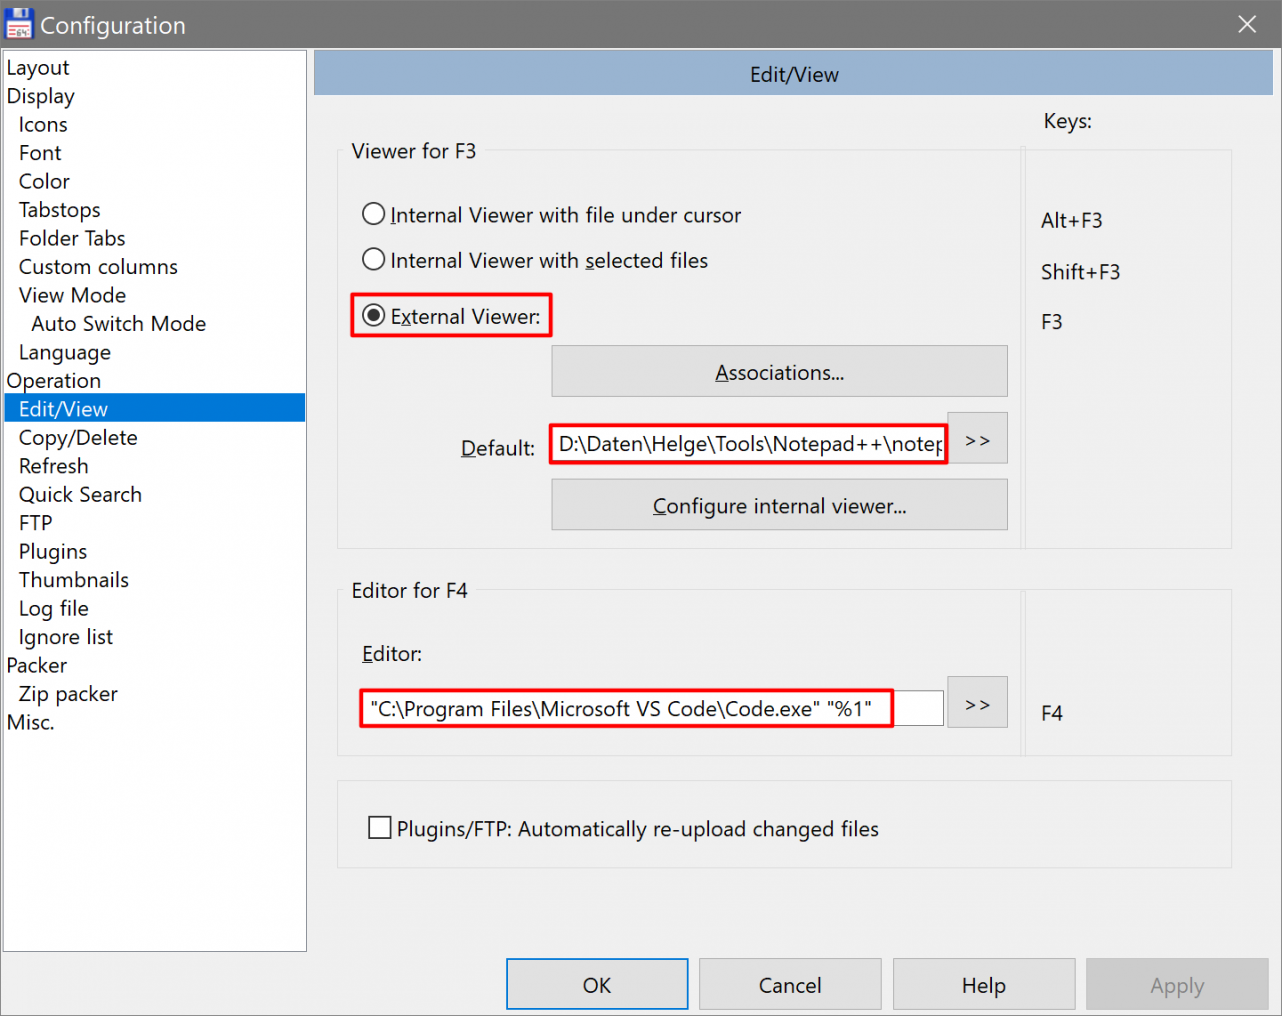
Task: Open browse menu next to Editor field
Action: point(977,704)
